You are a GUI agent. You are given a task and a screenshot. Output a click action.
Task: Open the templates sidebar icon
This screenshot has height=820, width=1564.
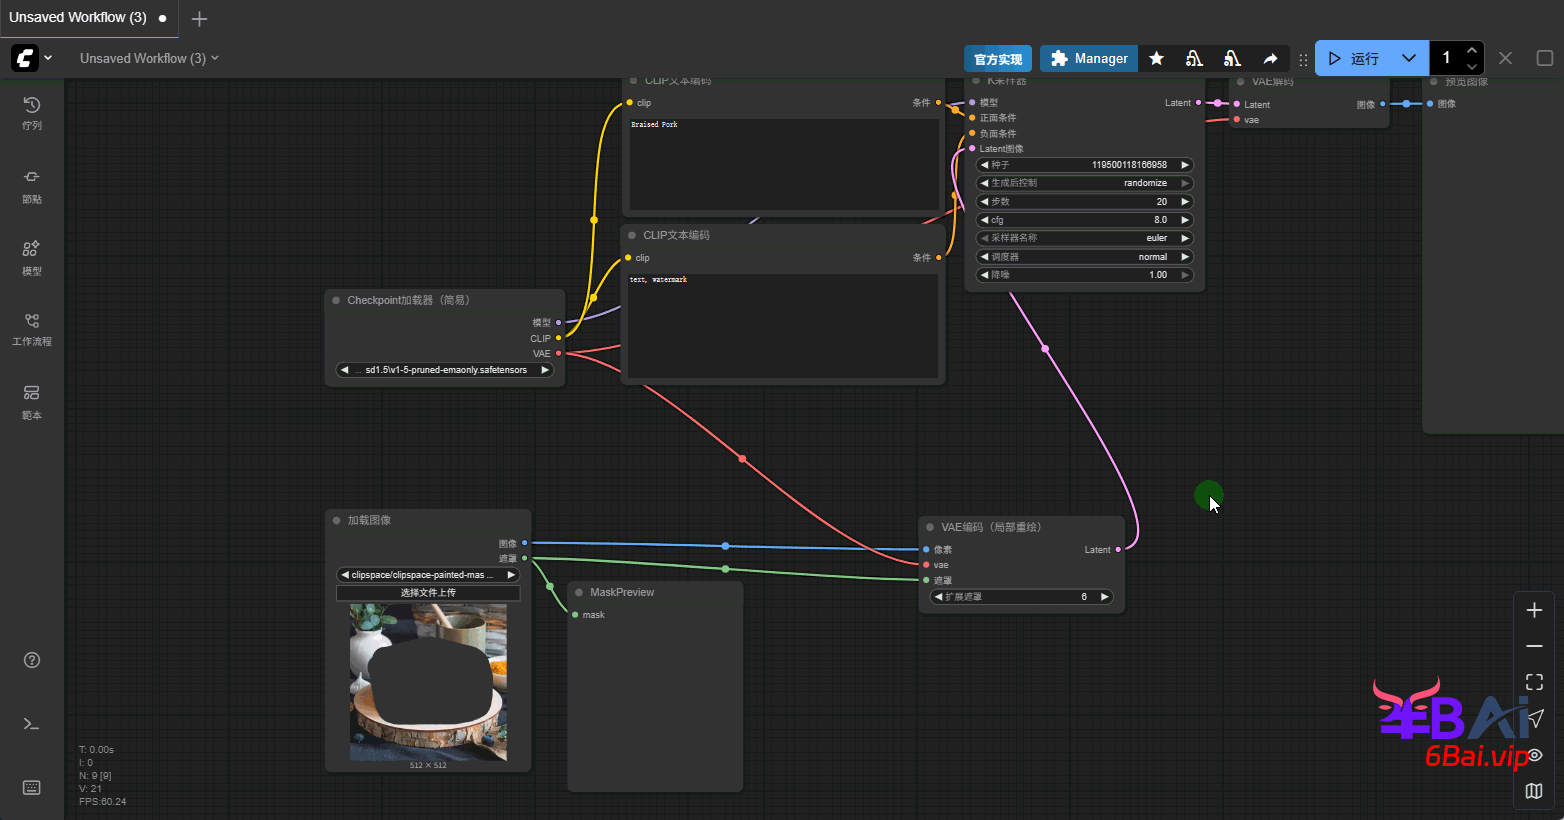[32, 400]
